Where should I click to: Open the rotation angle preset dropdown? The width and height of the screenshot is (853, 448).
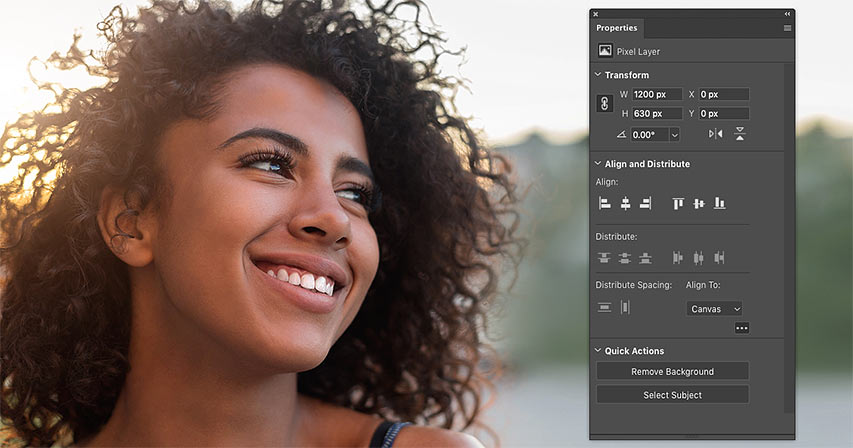(674, 134)
